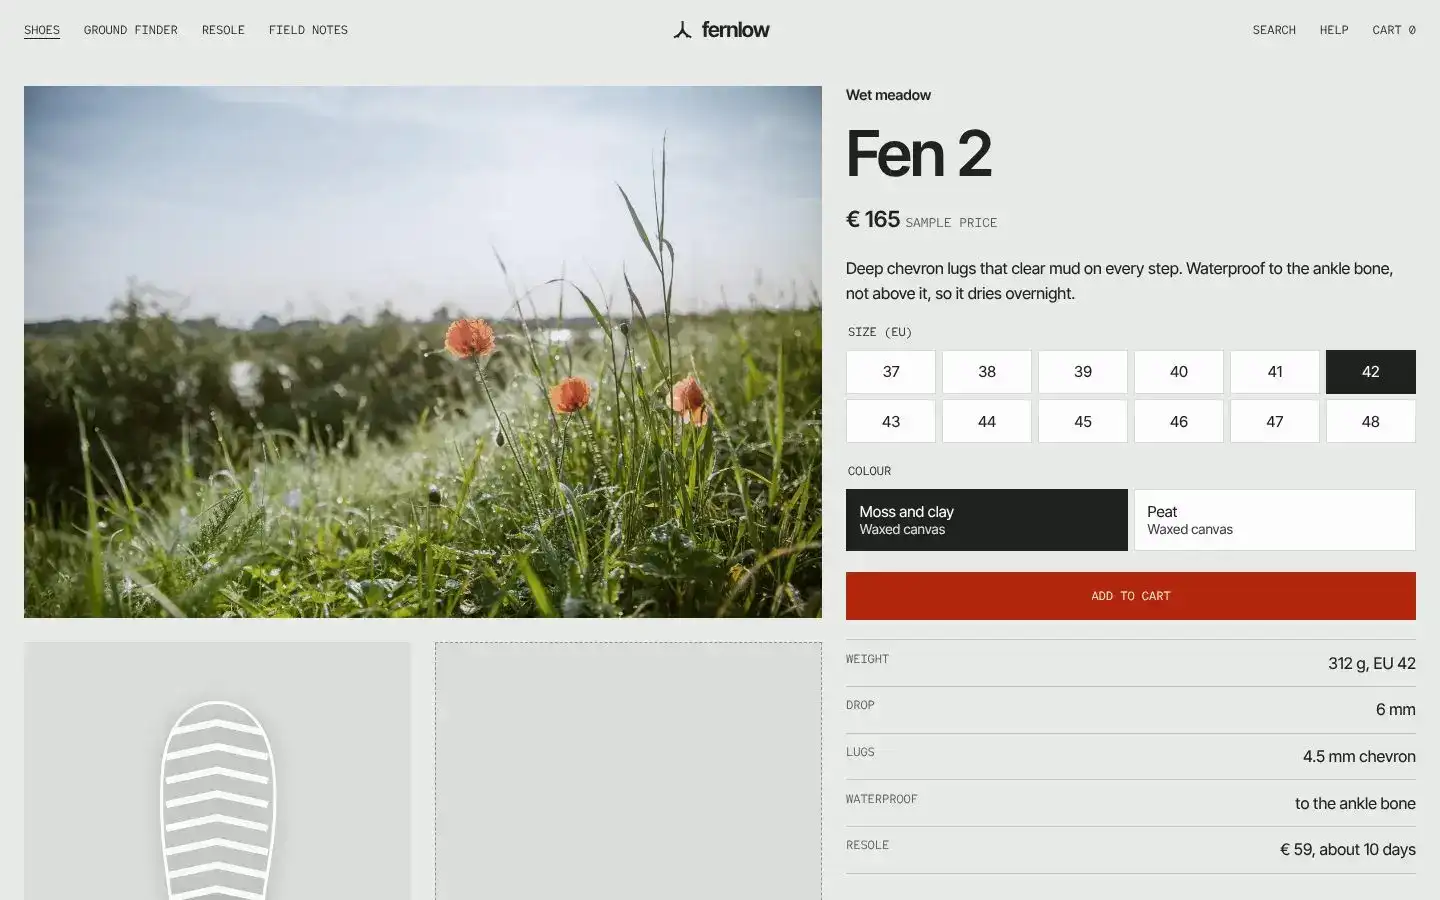This screenshot has width=1440, height=900.
Task: Choose the Moss and clay colour
Action: (987, 520)
